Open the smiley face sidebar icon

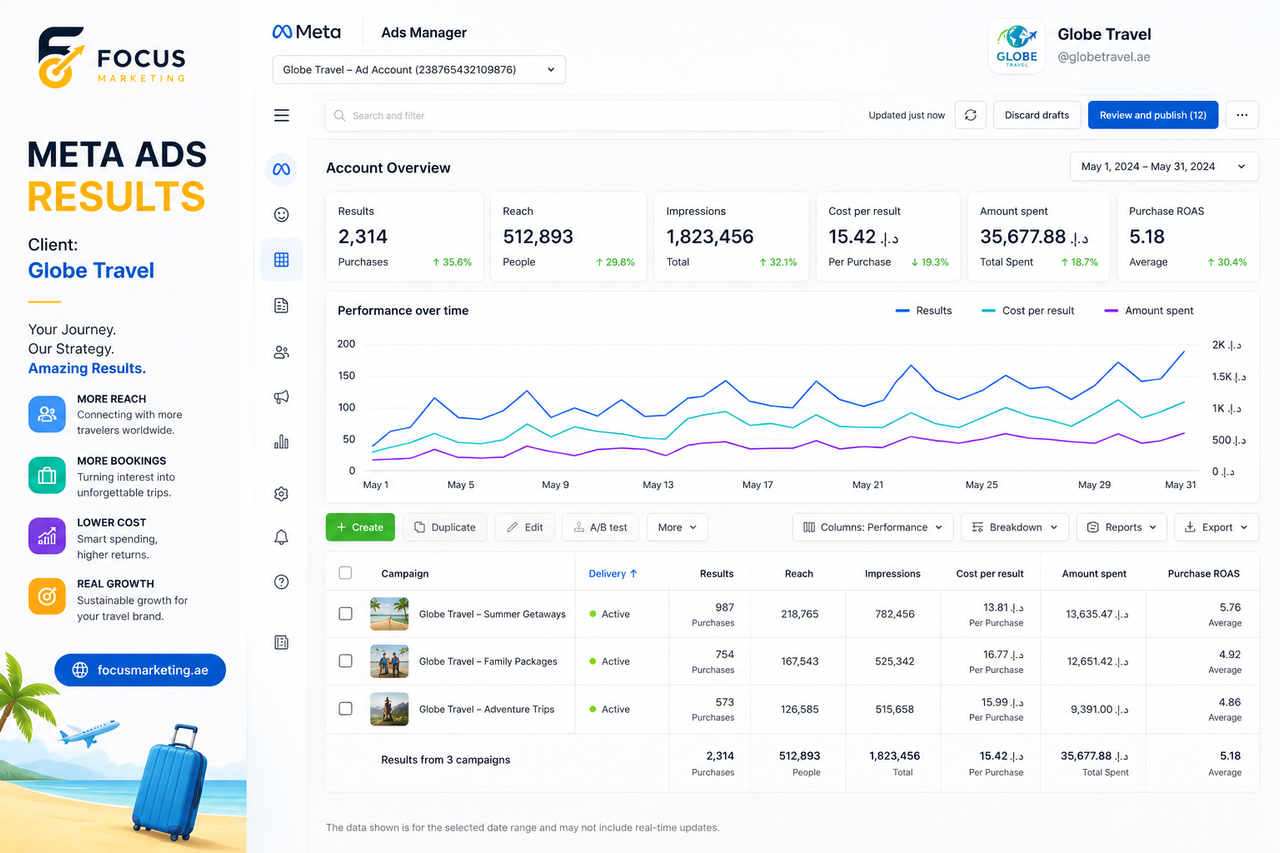(x=281, y=215)
